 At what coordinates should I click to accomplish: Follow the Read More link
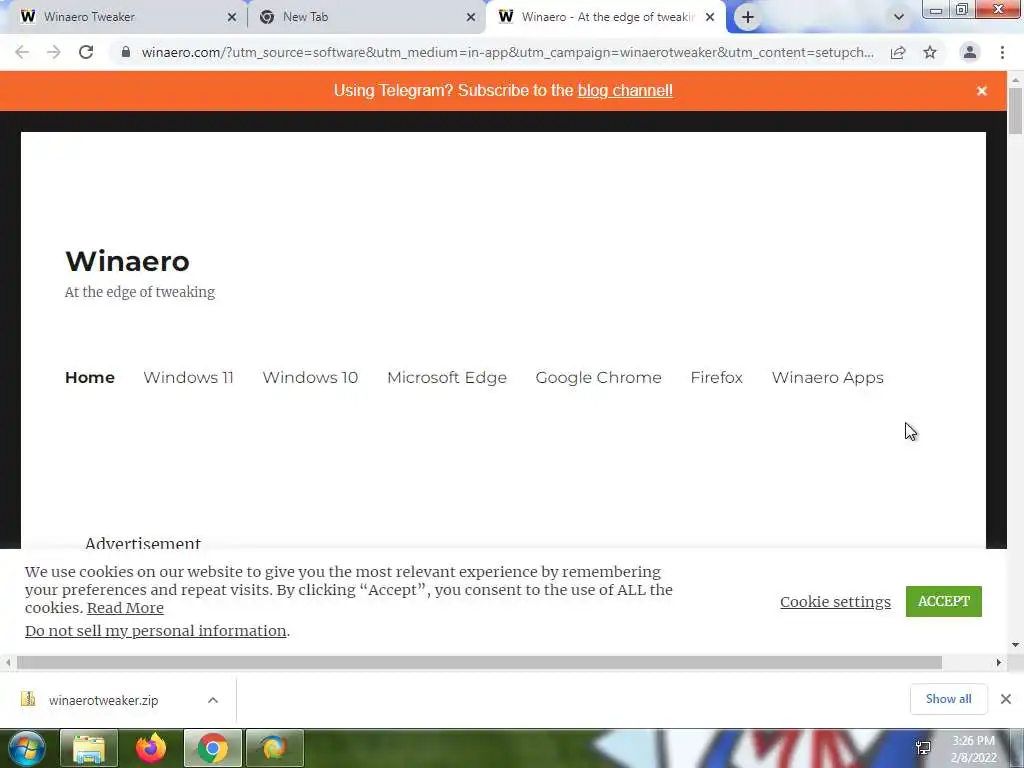[x=125, y=608]
